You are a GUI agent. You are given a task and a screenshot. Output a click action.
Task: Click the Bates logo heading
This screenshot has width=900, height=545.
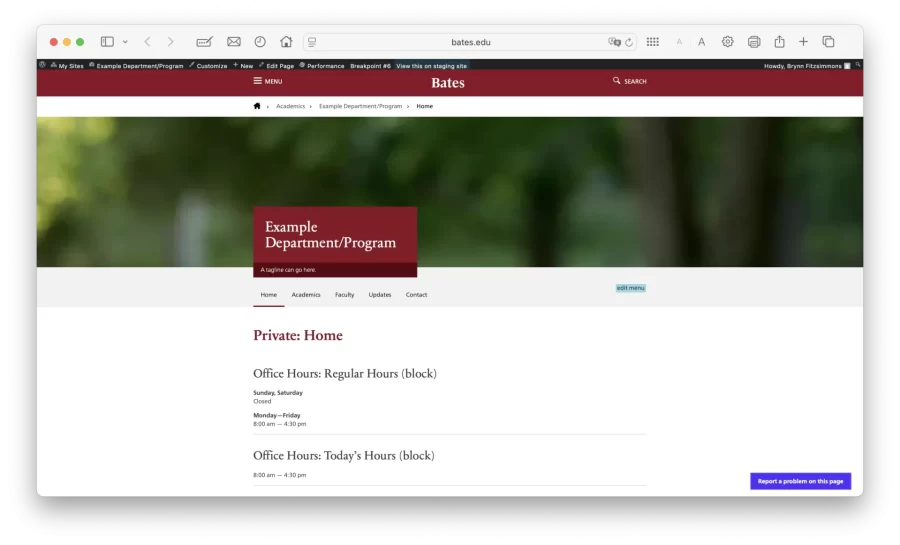(448, 83)
